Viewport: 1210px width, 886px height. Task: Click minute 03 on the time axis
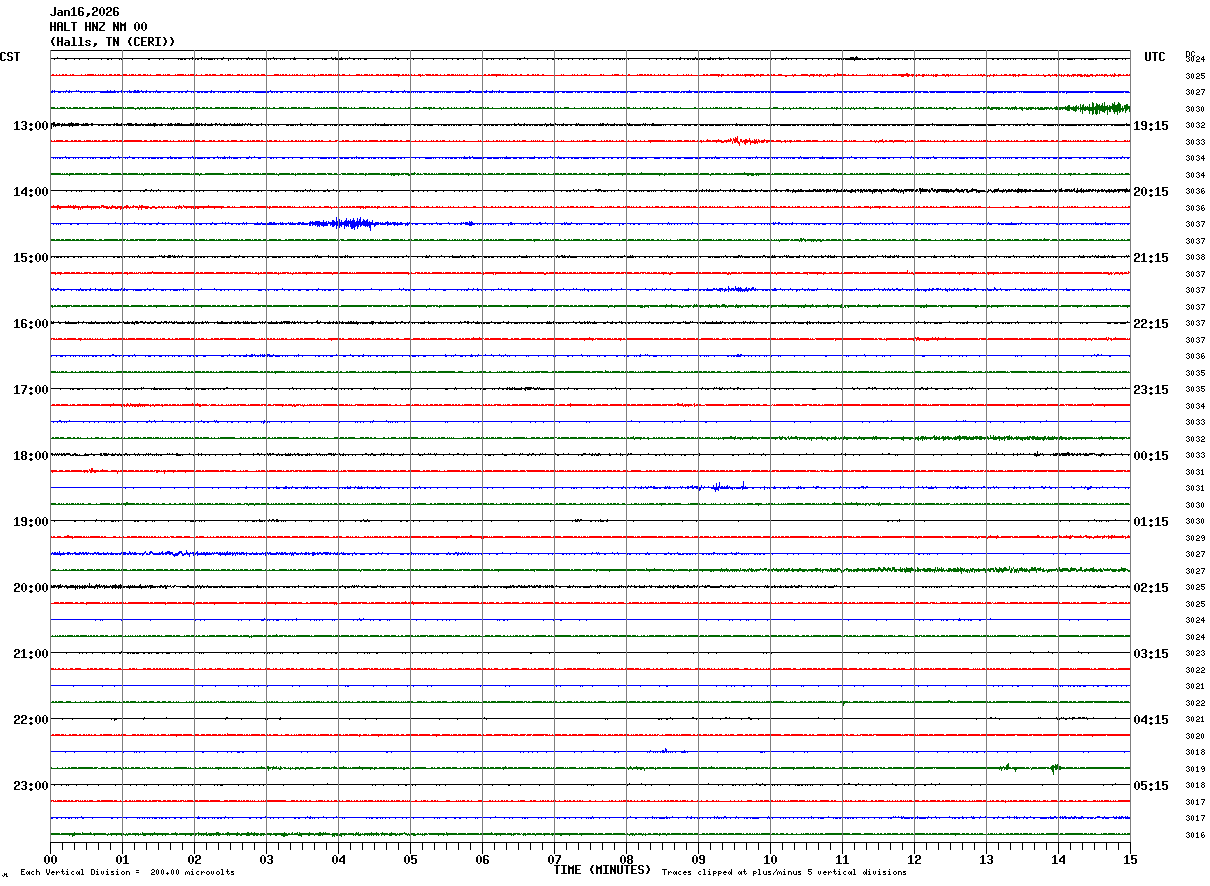point(266,859)
